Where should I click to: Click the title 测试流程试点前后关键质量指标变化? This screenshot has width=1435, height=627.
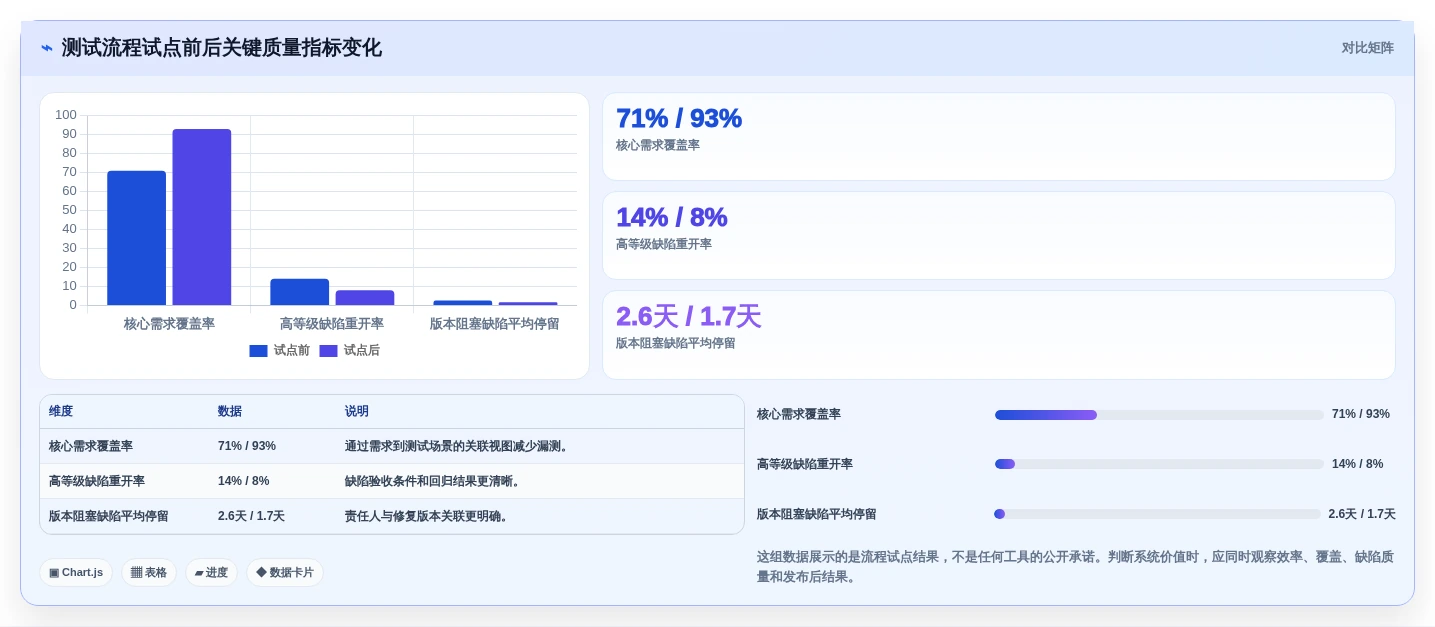[x=222, y=48]
